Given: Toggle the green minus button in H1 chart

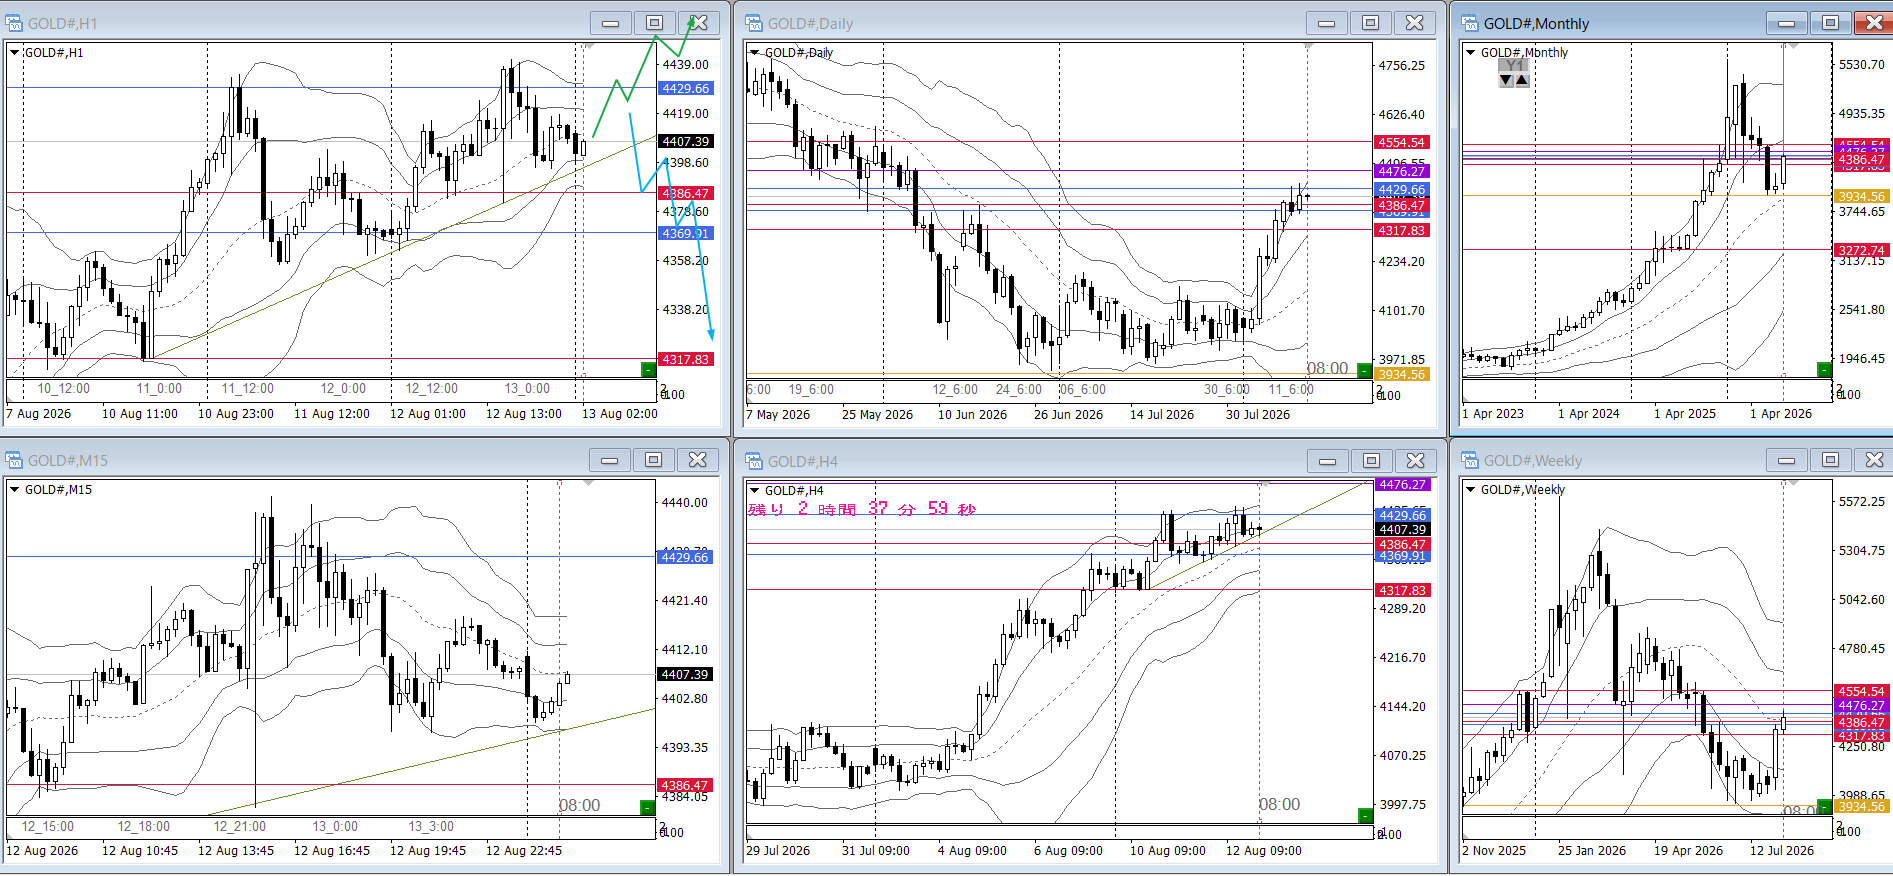Looking at the screenshot, I should pyautogui.click(x=647, y=370).
